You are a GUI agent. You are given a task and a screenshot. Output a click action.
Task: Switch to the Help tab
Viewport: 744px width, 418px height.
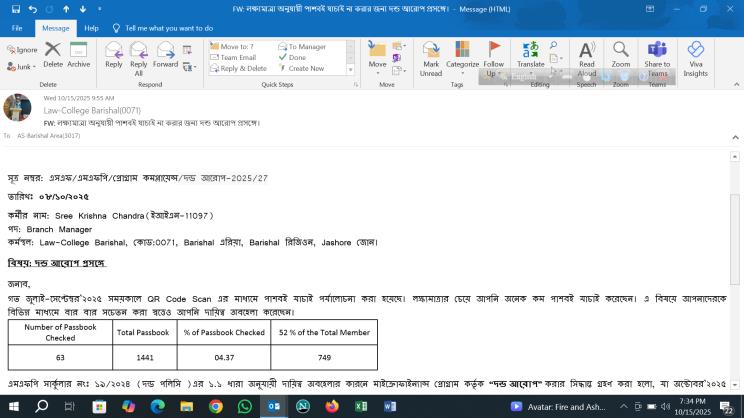[x=91, y=29]
